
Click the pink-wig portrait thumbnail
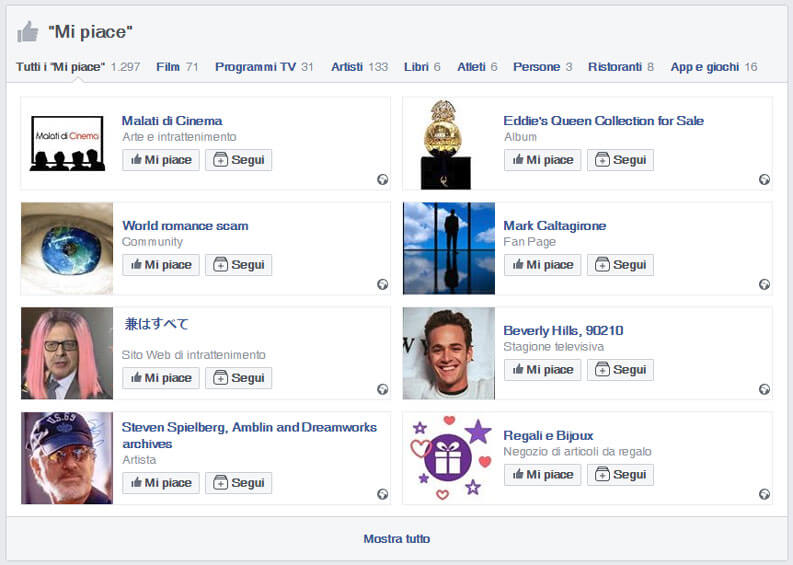point(67,353)
